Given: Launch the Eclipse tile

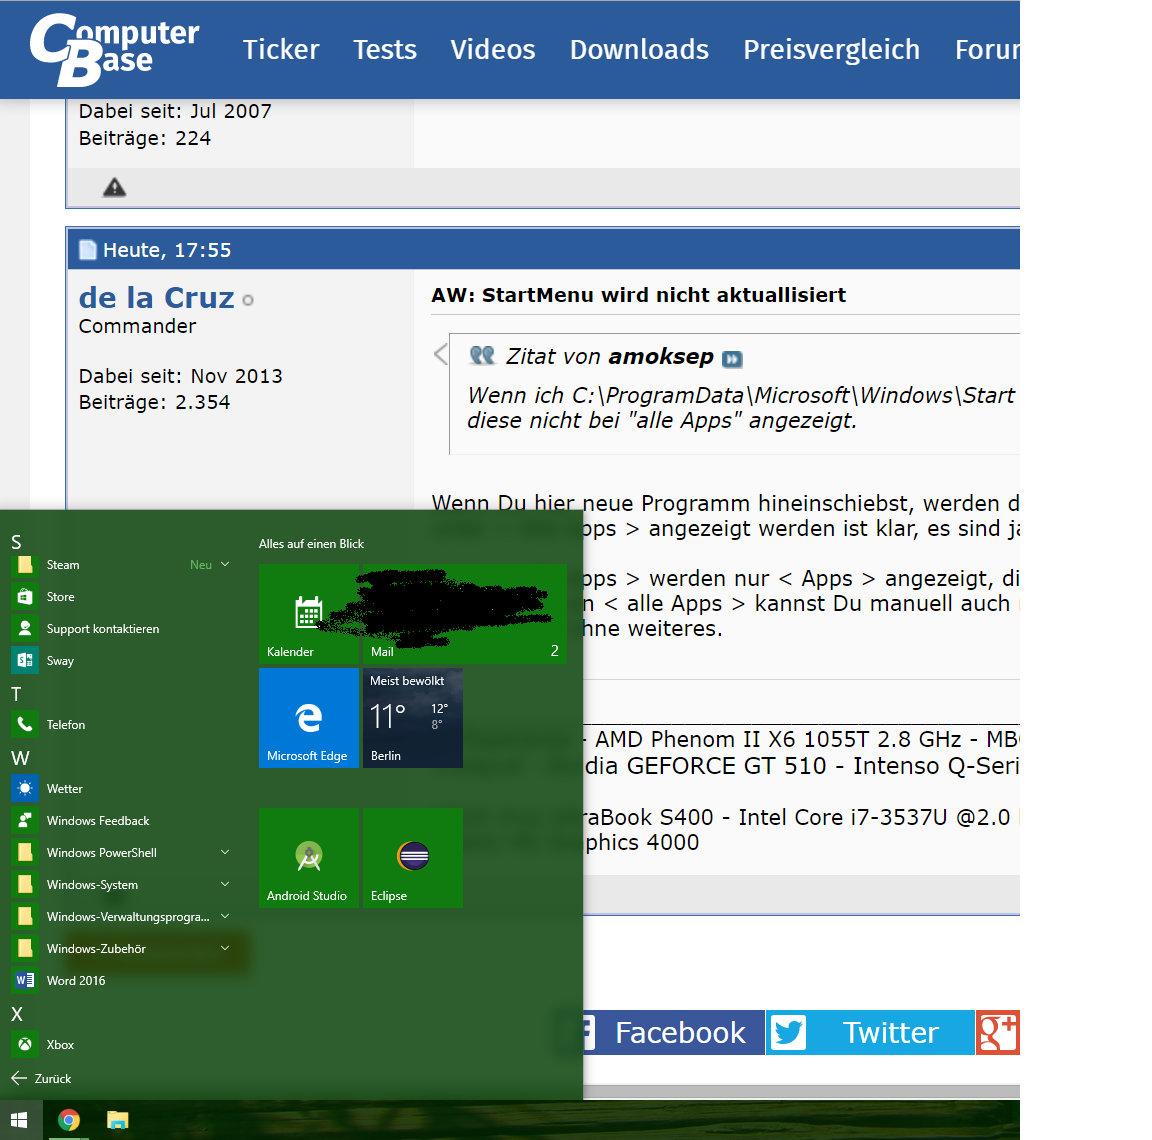Looking at the screenshot, I should pos(413,858).
